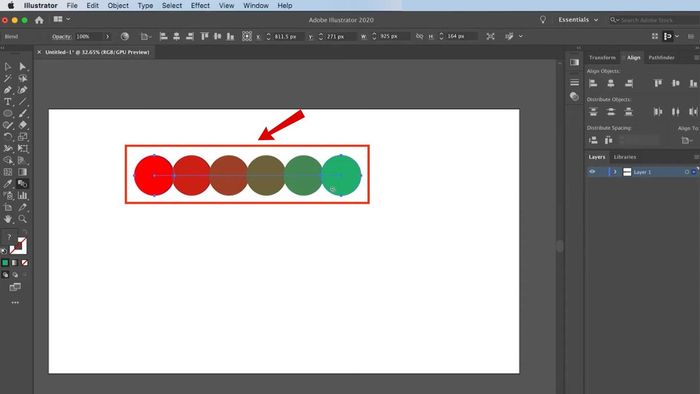Select the Zoom tool
This screenshot has width=700, height=394.
[x=22, y=219]
